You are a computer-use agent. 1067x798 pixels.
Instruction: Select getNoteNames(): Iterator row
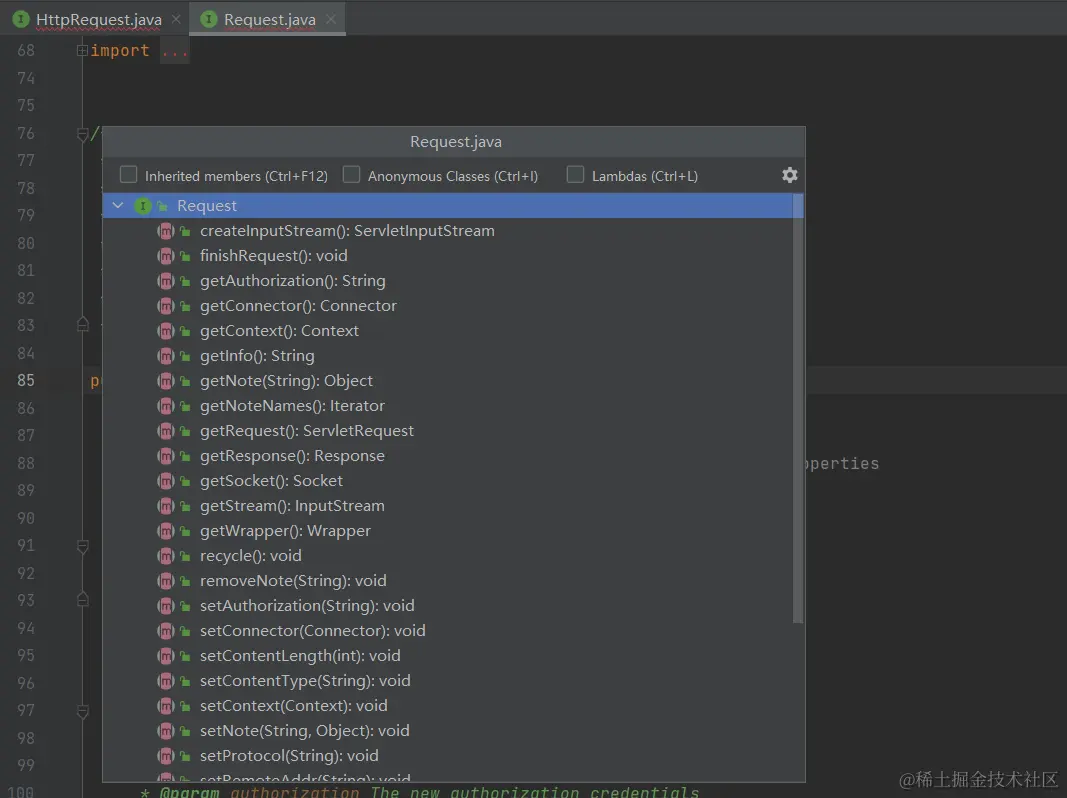pos(448,406)
